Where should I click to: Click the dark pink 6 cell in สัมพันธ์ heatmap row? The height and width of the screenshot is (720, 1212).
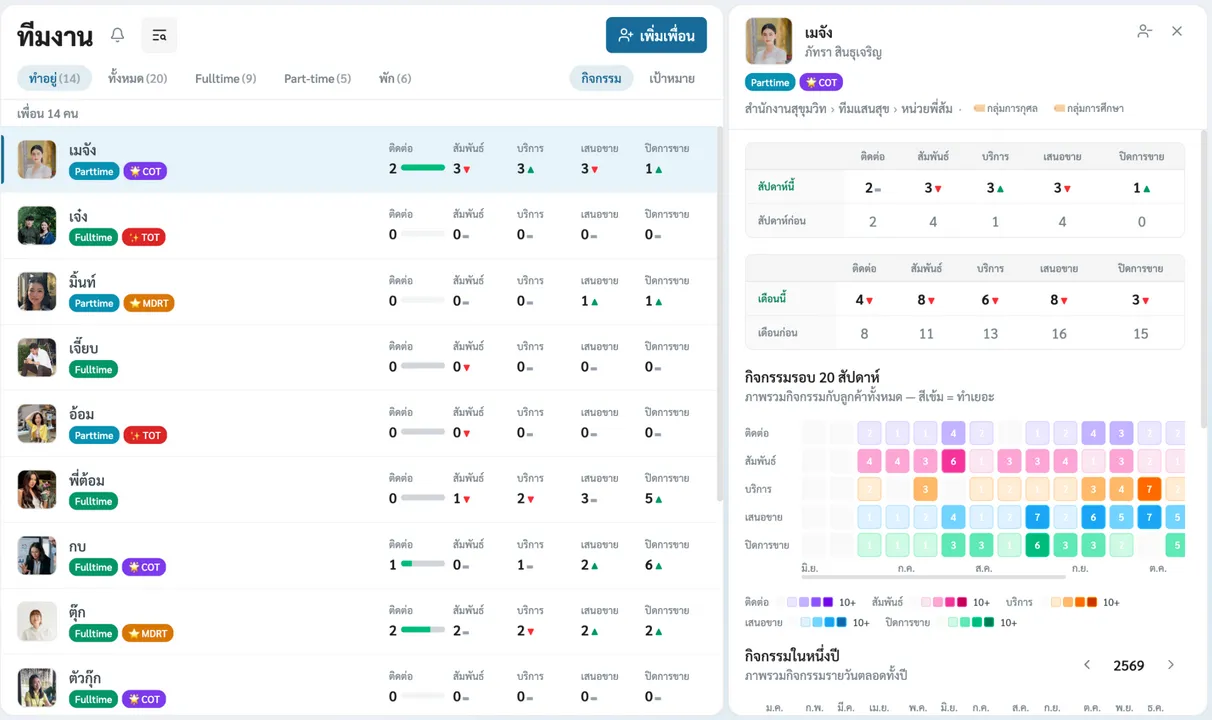[953, 461]
